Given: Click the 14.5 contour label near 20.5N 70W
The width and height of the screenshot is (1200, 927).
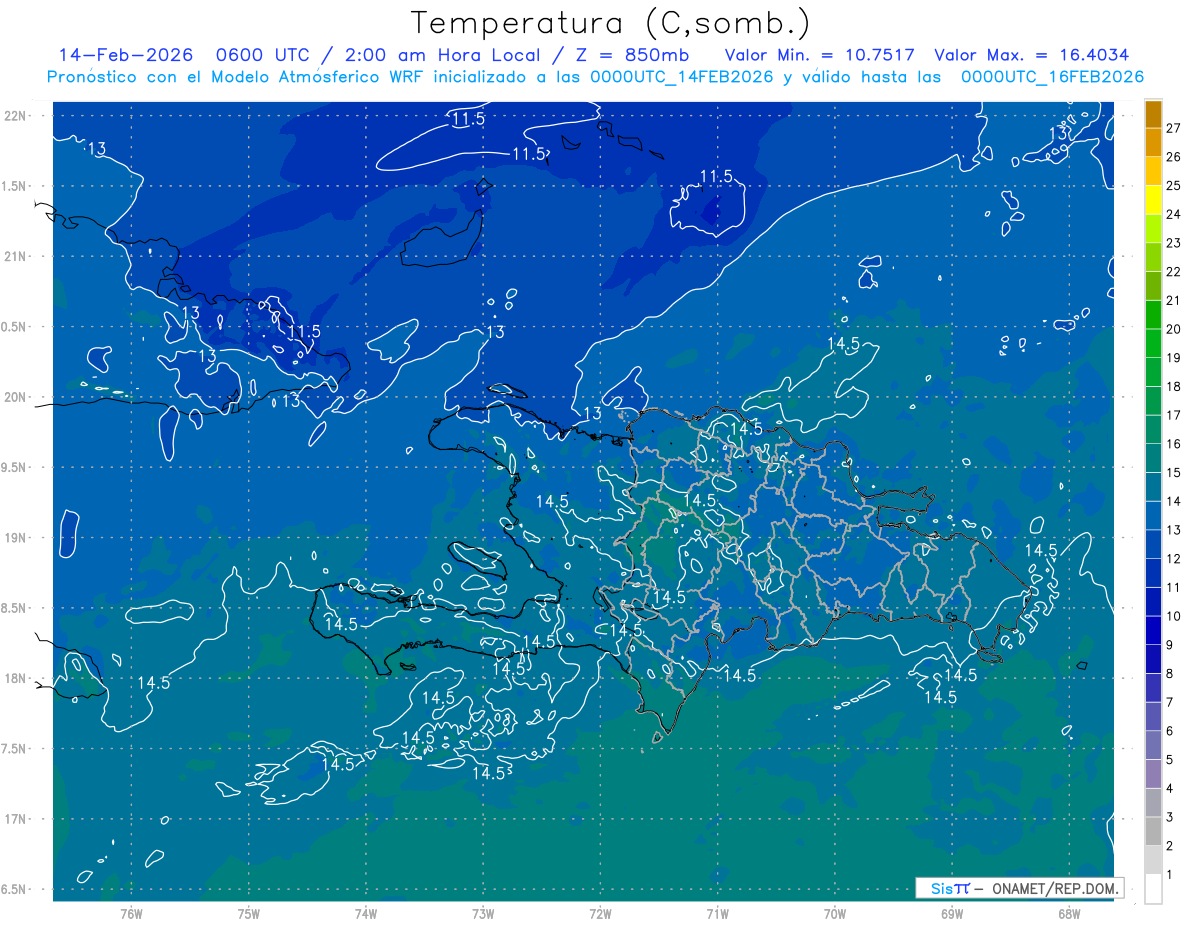Looking at the screenshot, I should (843, 343).
